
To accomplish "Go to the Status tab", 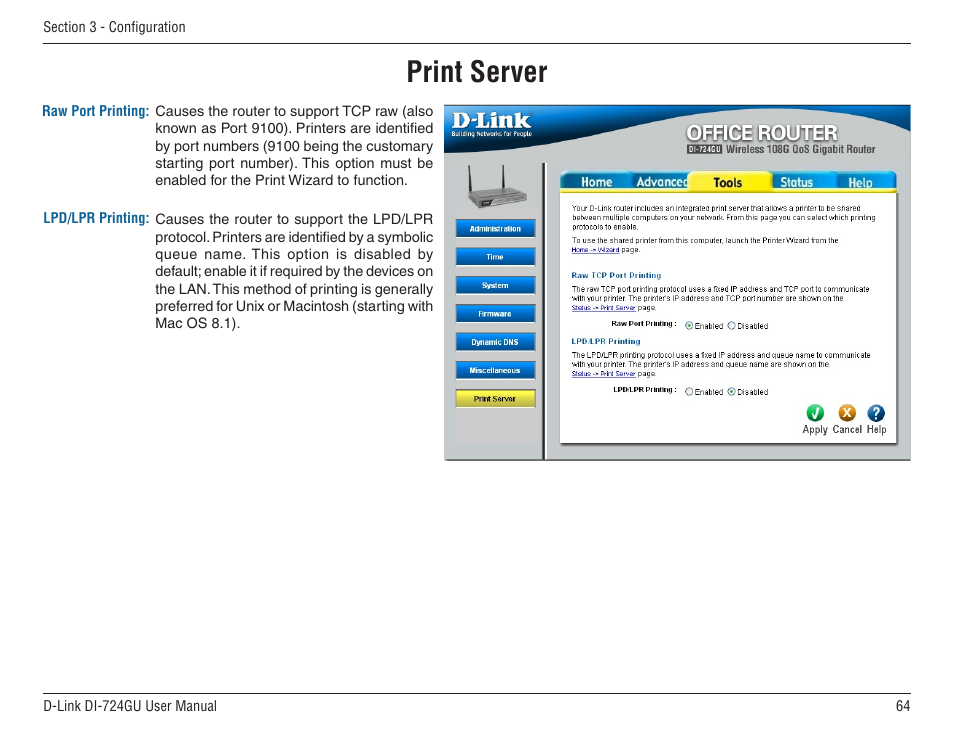I will point(796,182).
